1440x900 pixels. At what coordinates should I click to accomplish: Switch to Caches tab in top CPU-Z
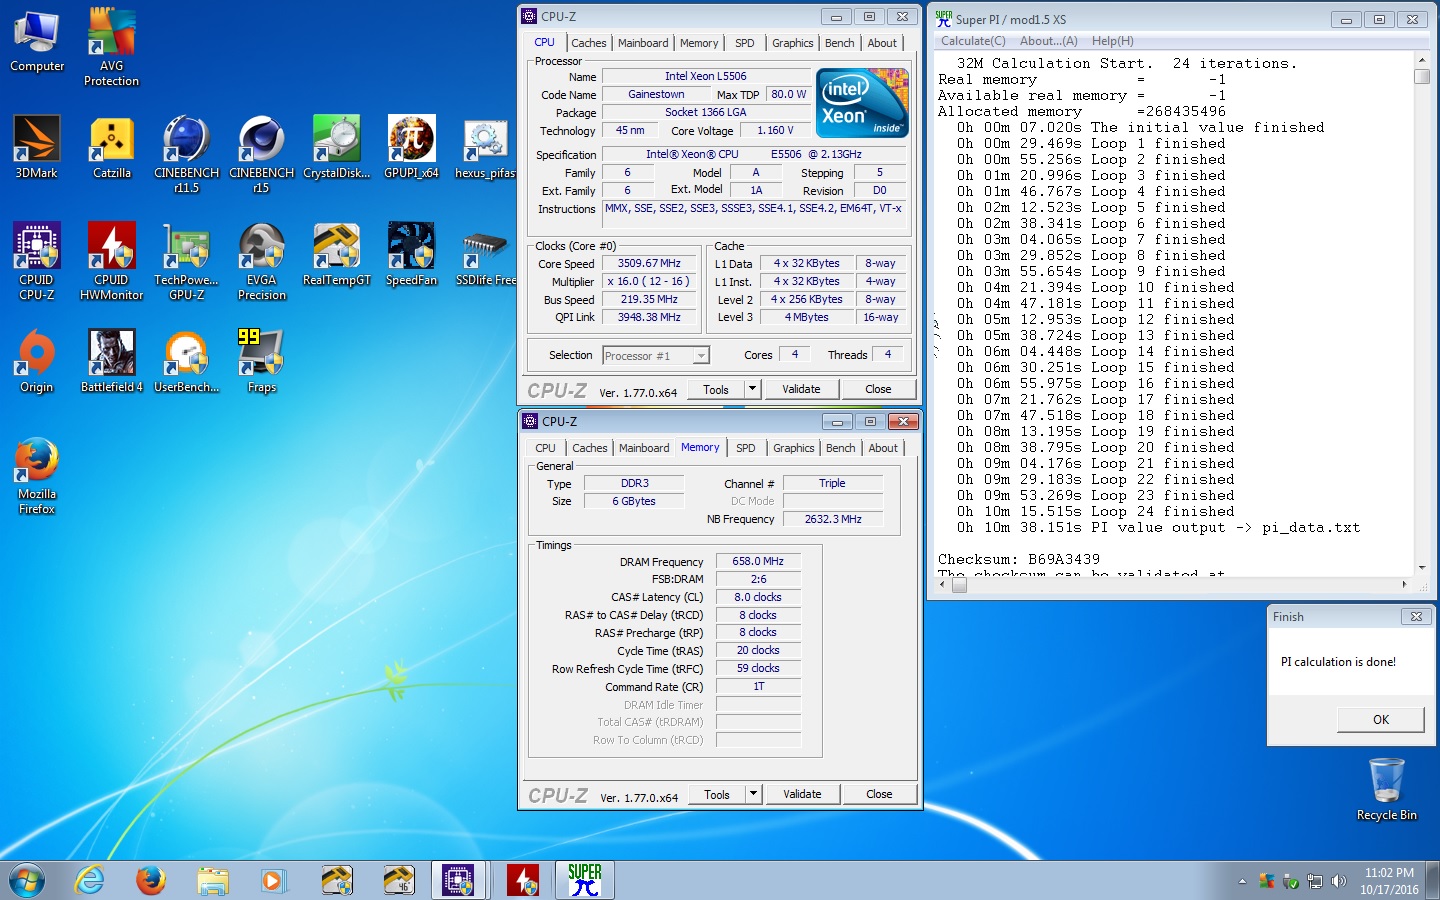588,43
